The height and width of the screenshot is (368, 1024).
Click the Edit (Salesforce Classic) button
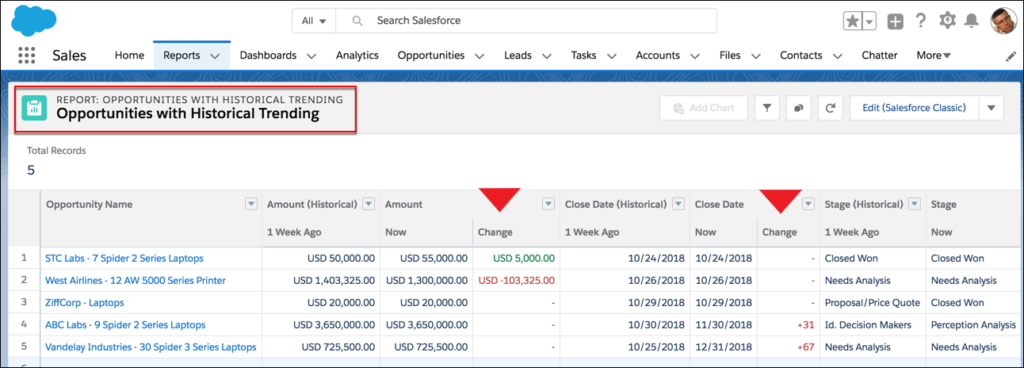click(x=914, y=108)
